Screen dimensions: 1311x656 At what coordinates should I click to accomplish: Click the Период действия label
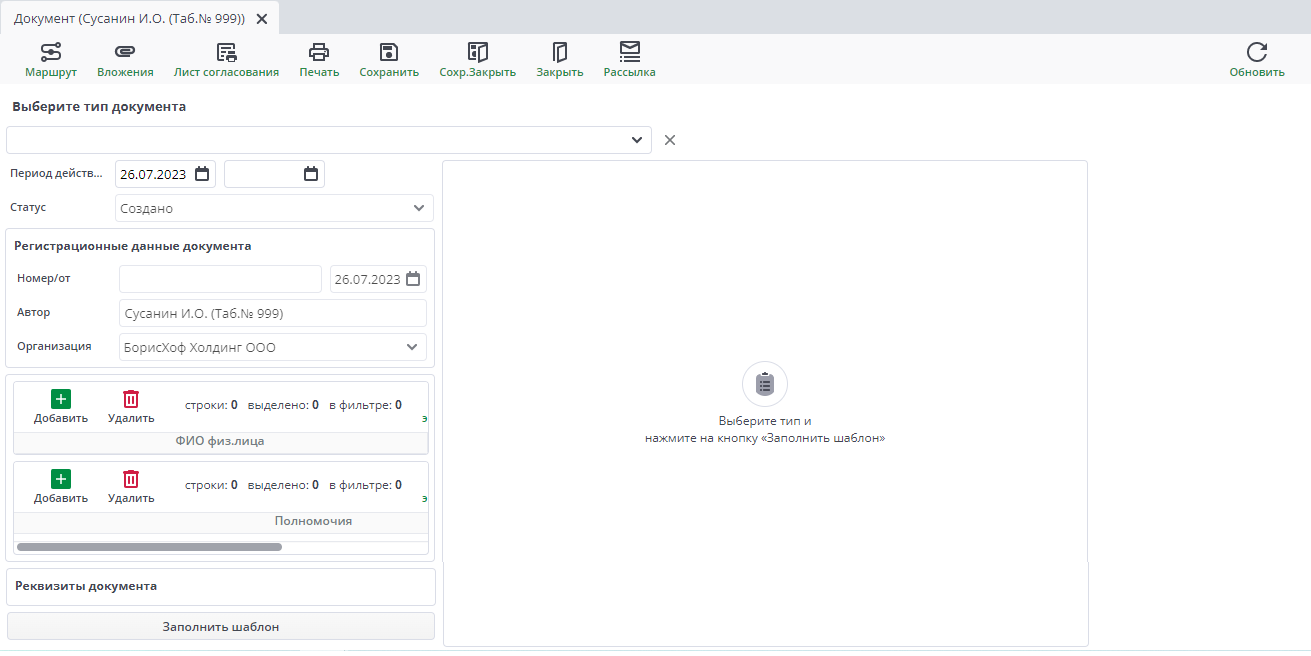pyautogui.click(x=56, y=173)
